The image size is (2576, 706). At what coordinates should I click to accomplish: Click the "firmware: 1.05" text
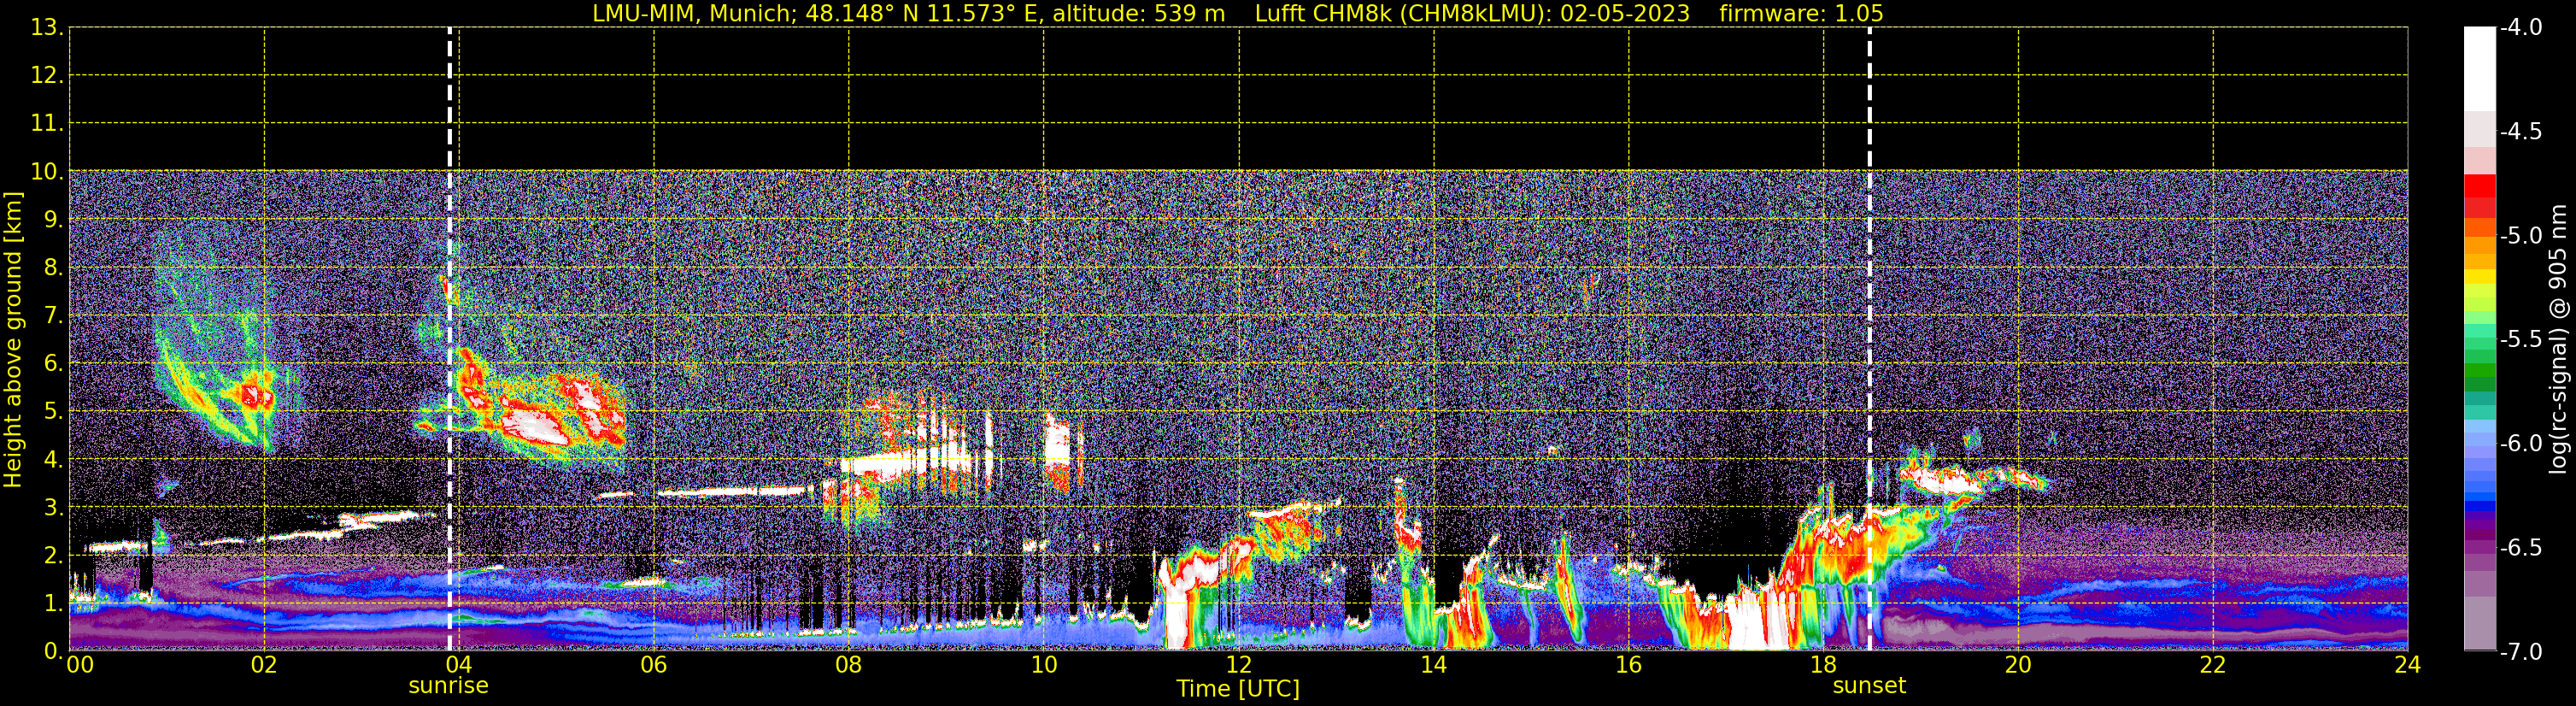(1801, 14)
